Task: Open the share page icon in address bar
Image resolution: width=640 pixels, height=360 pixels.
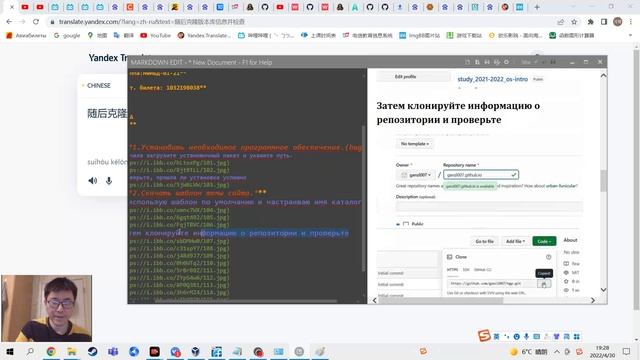Action: coord(560,22)
